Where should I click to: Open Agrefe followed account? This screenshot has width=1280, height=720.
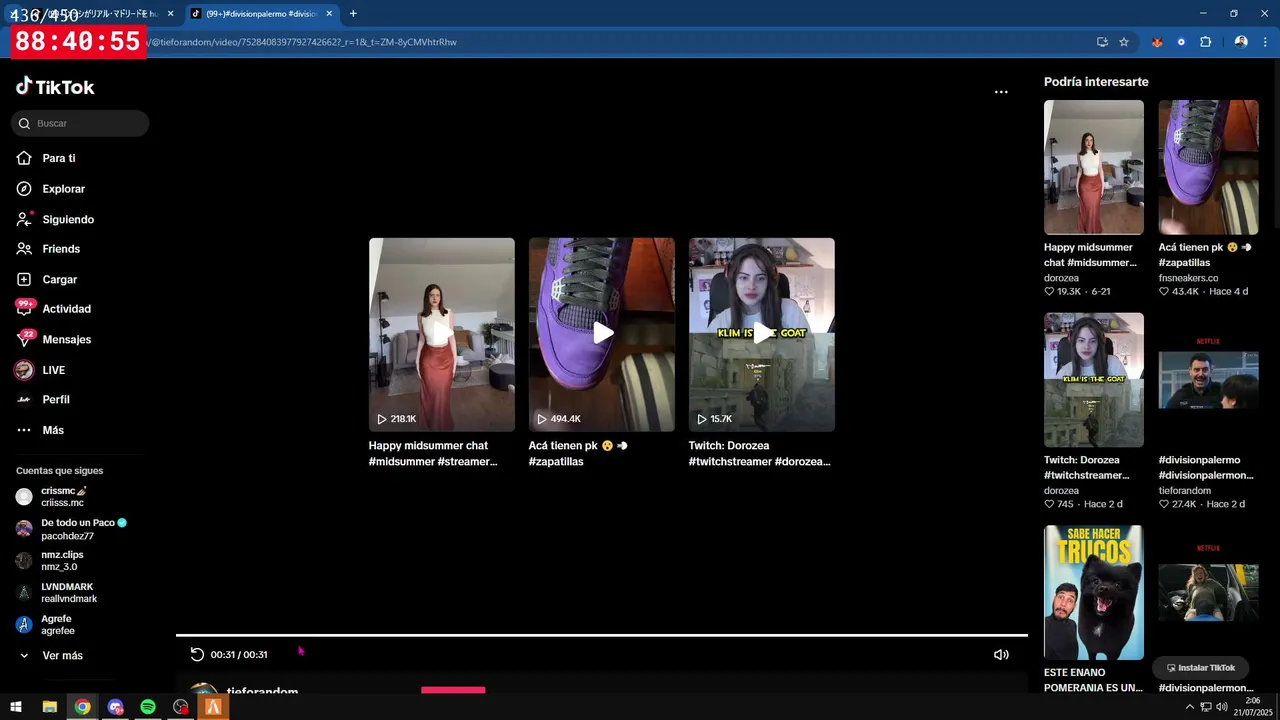pyautogui.click(x=46, y=625)
